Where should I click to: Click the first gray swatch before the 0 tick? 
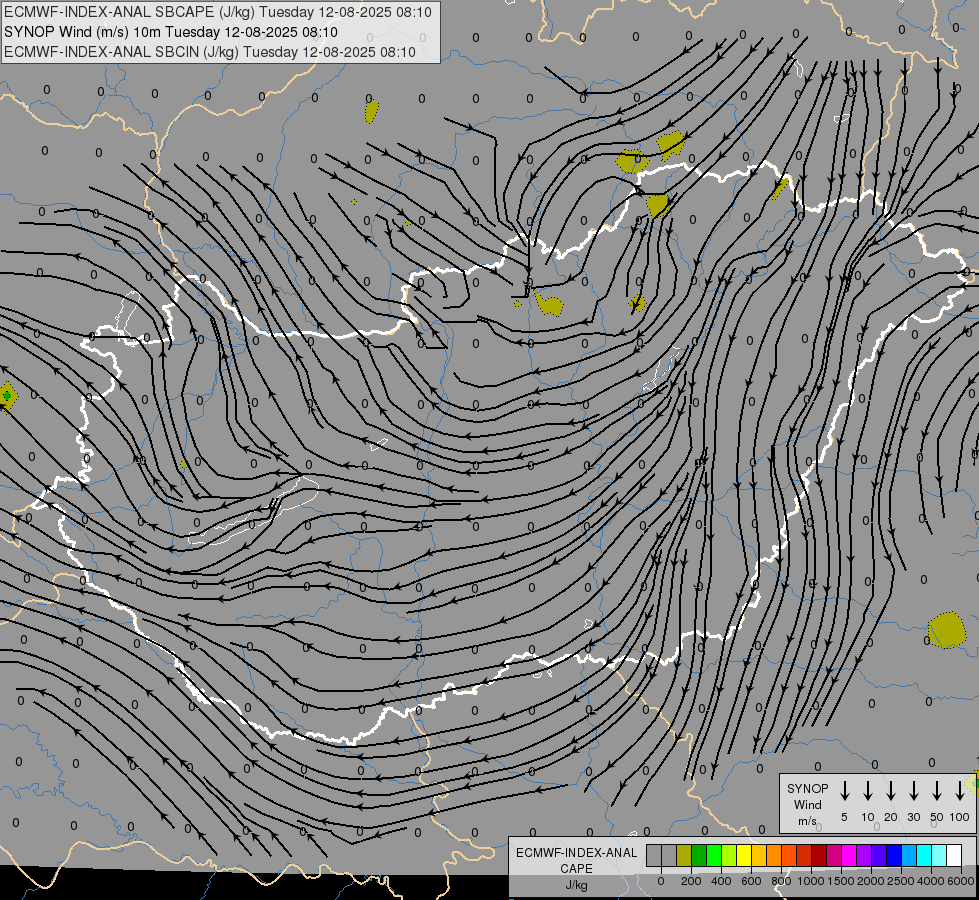654,855
